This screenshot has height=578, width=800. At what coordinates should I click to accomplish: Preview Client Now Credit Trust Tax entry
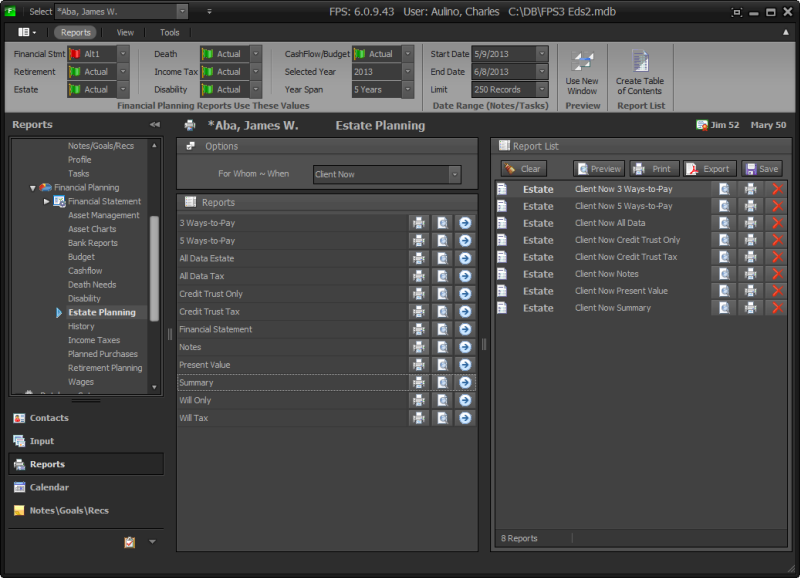724,257
